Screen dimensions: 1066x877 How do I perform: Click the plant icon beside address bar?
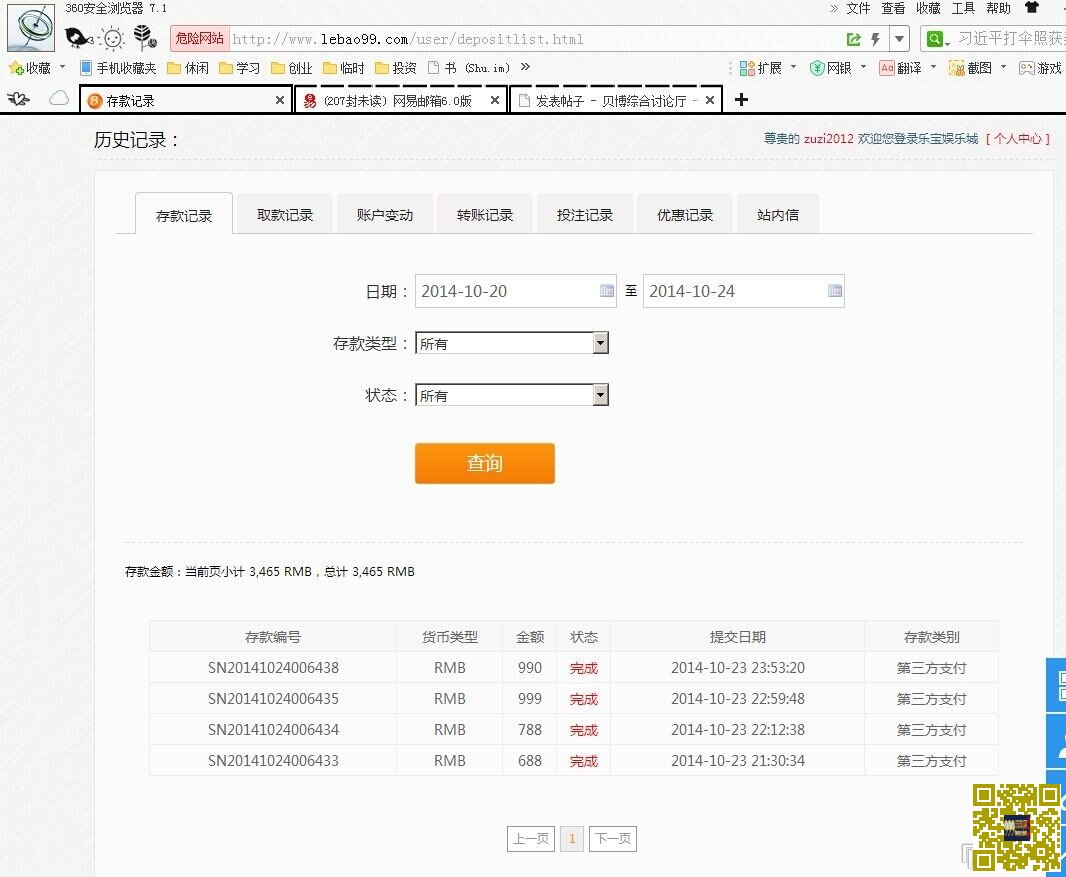(x=144, y=37)
